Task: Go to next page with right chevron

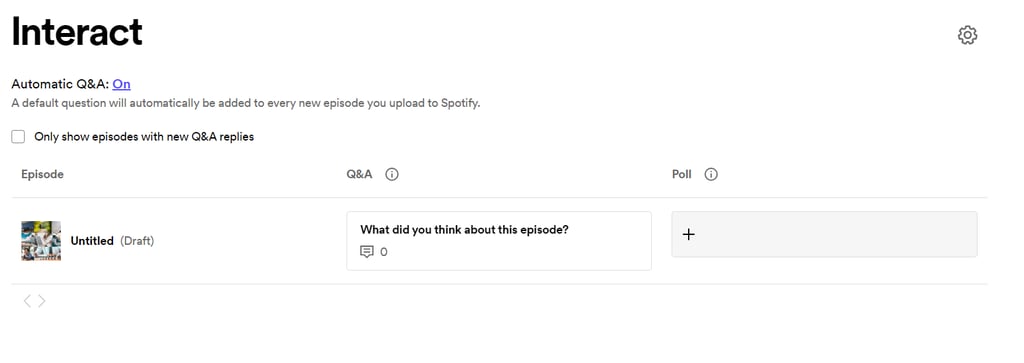Action: pos(42,301)
